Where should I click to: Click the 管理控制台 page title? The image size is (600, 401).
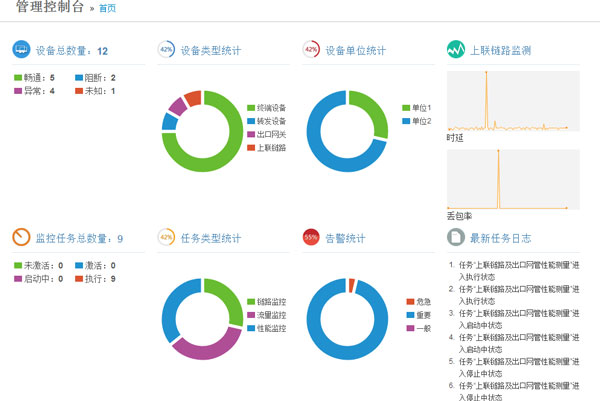point(49,8)
